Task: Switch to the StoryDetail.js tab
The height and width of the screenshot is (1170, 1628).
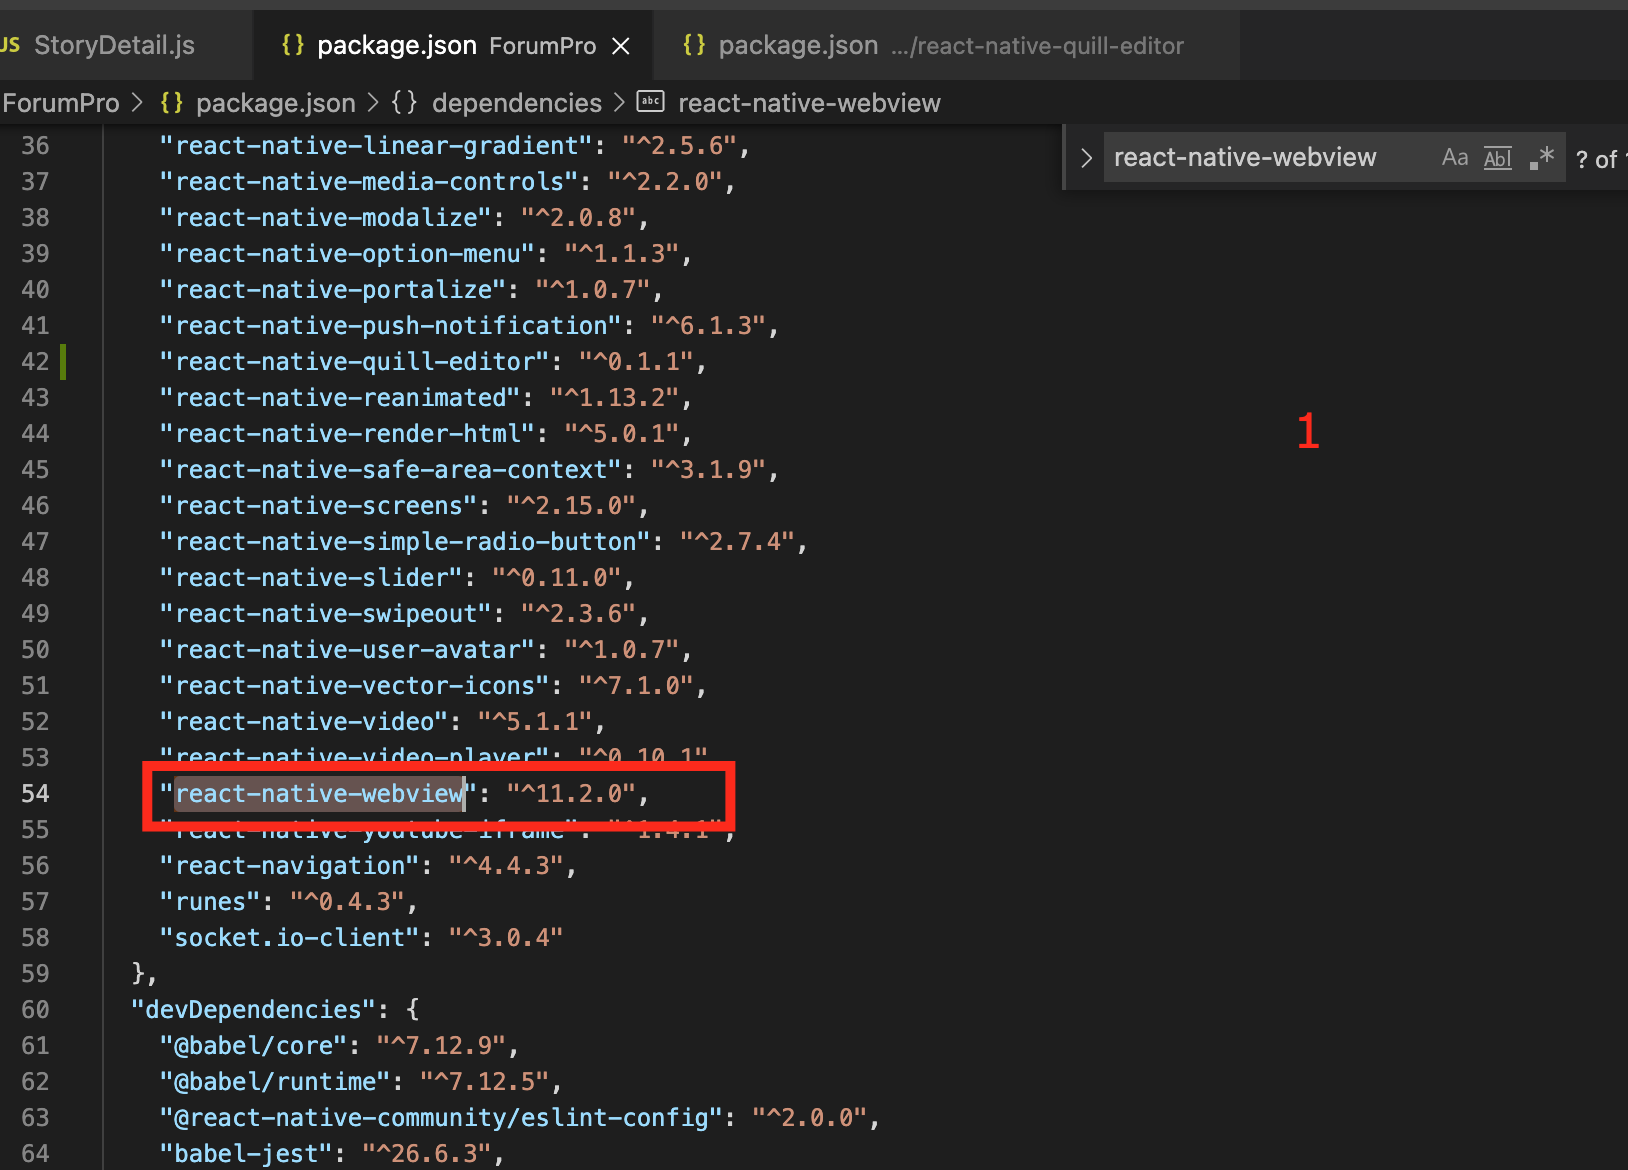Action: [x=115, y=45]
